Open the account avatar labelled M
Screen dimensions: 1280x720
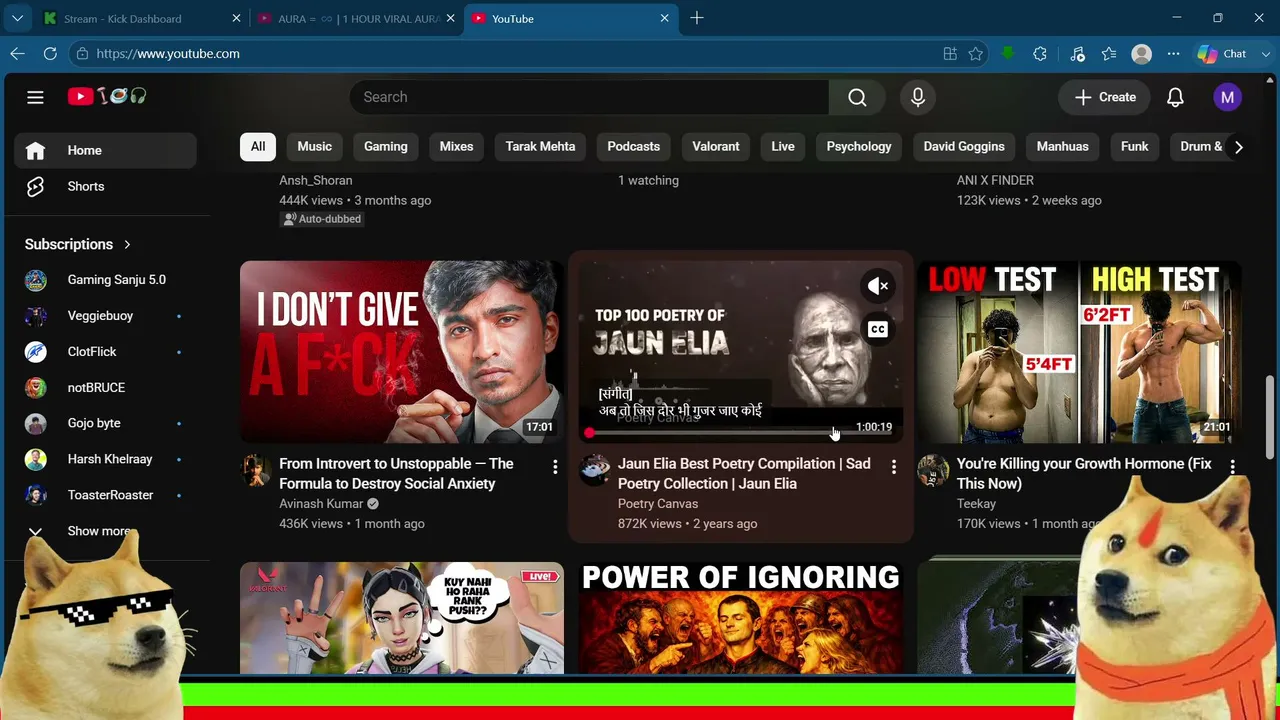point(1227,97)
